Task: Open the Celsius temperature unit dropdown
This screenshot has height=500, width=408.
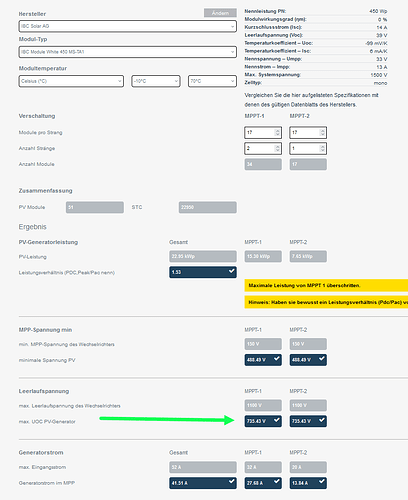Action: 71,81
